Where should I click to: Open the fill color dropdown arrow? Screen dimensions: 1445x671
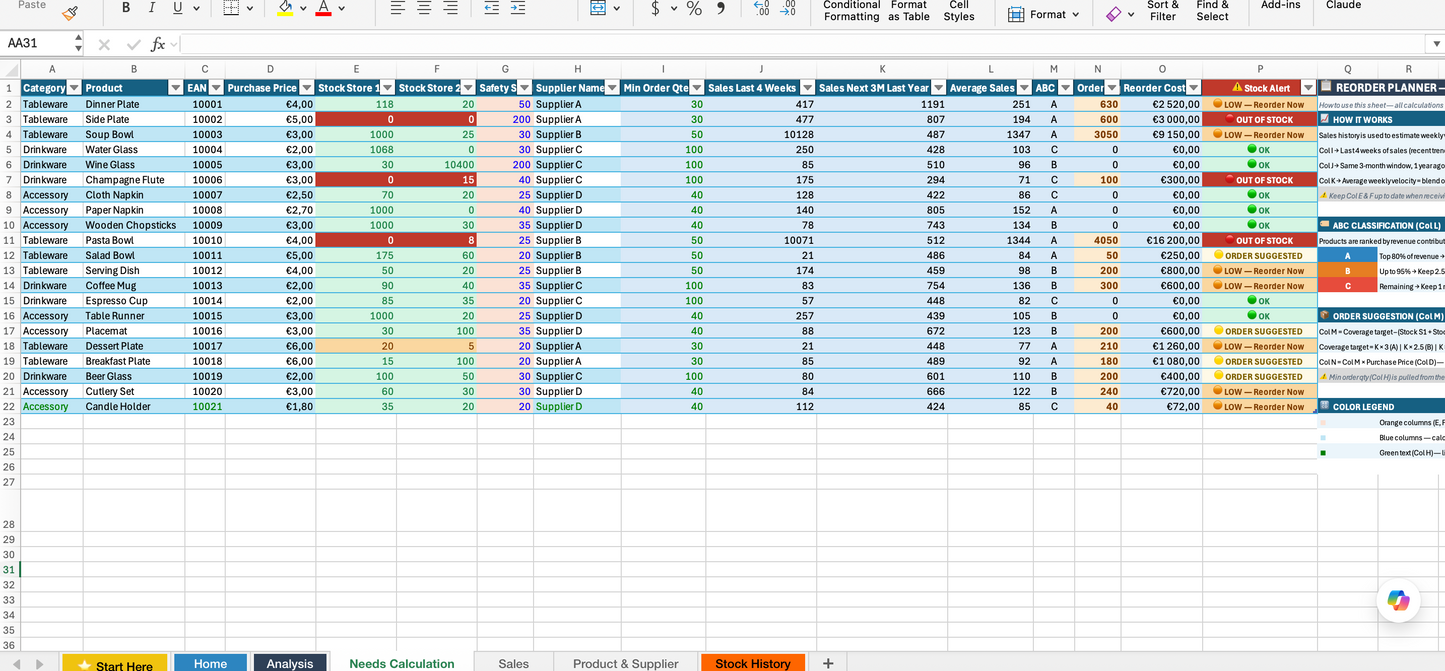point(303,9)
